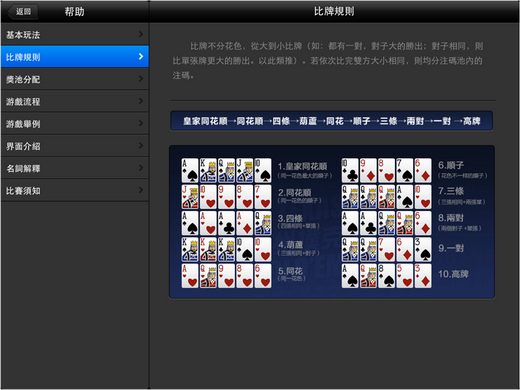Tap the 返回 back button

click(x=23, y=12)
